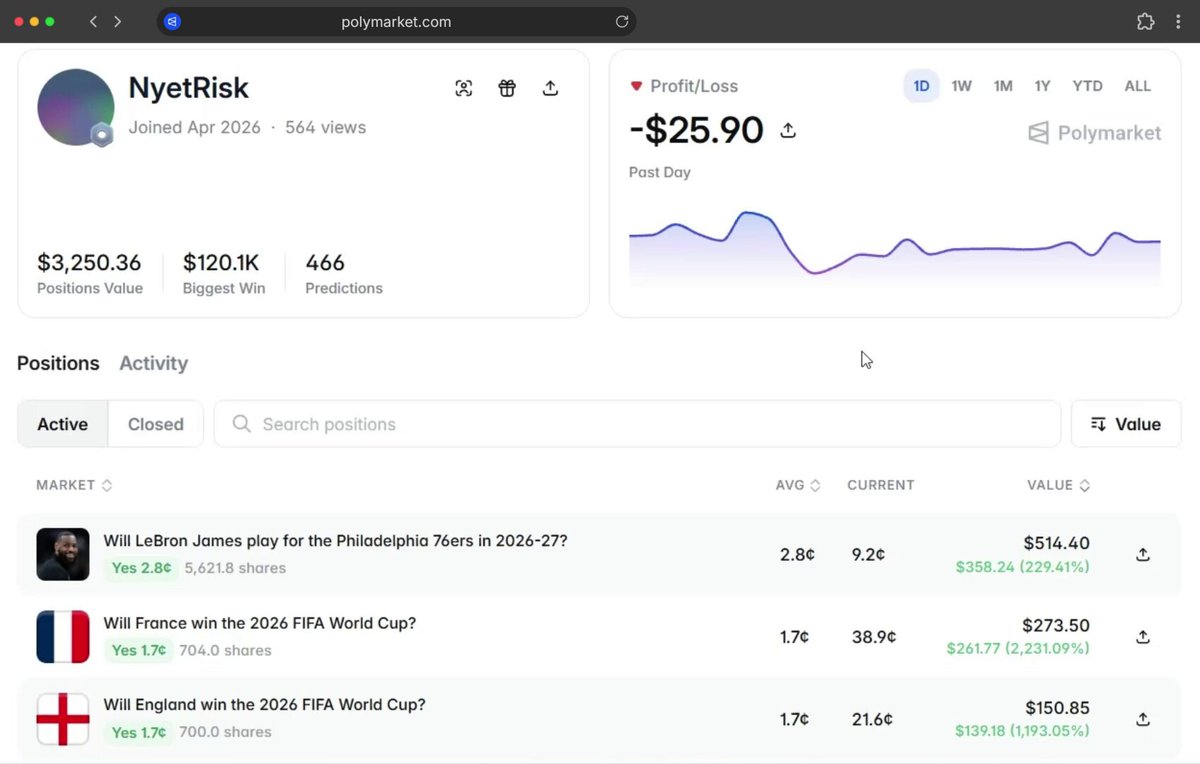The height and width of the screenshot is (764, 1200).
Task: Share the LeBron James position
Action: coord(1143,555)
